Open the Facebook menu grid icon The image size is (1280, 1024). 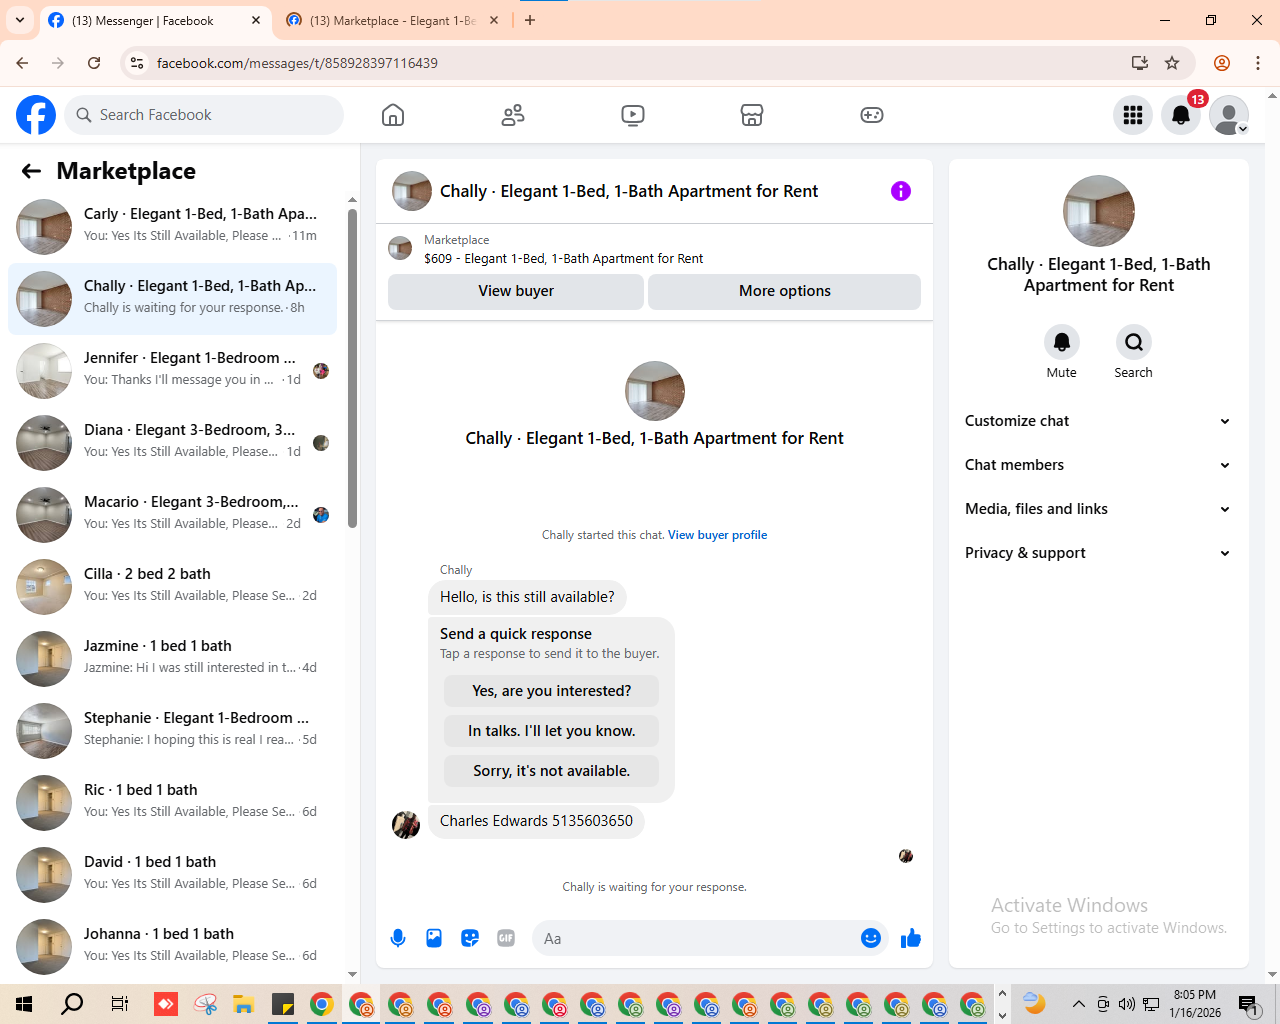click(1133, 115)
